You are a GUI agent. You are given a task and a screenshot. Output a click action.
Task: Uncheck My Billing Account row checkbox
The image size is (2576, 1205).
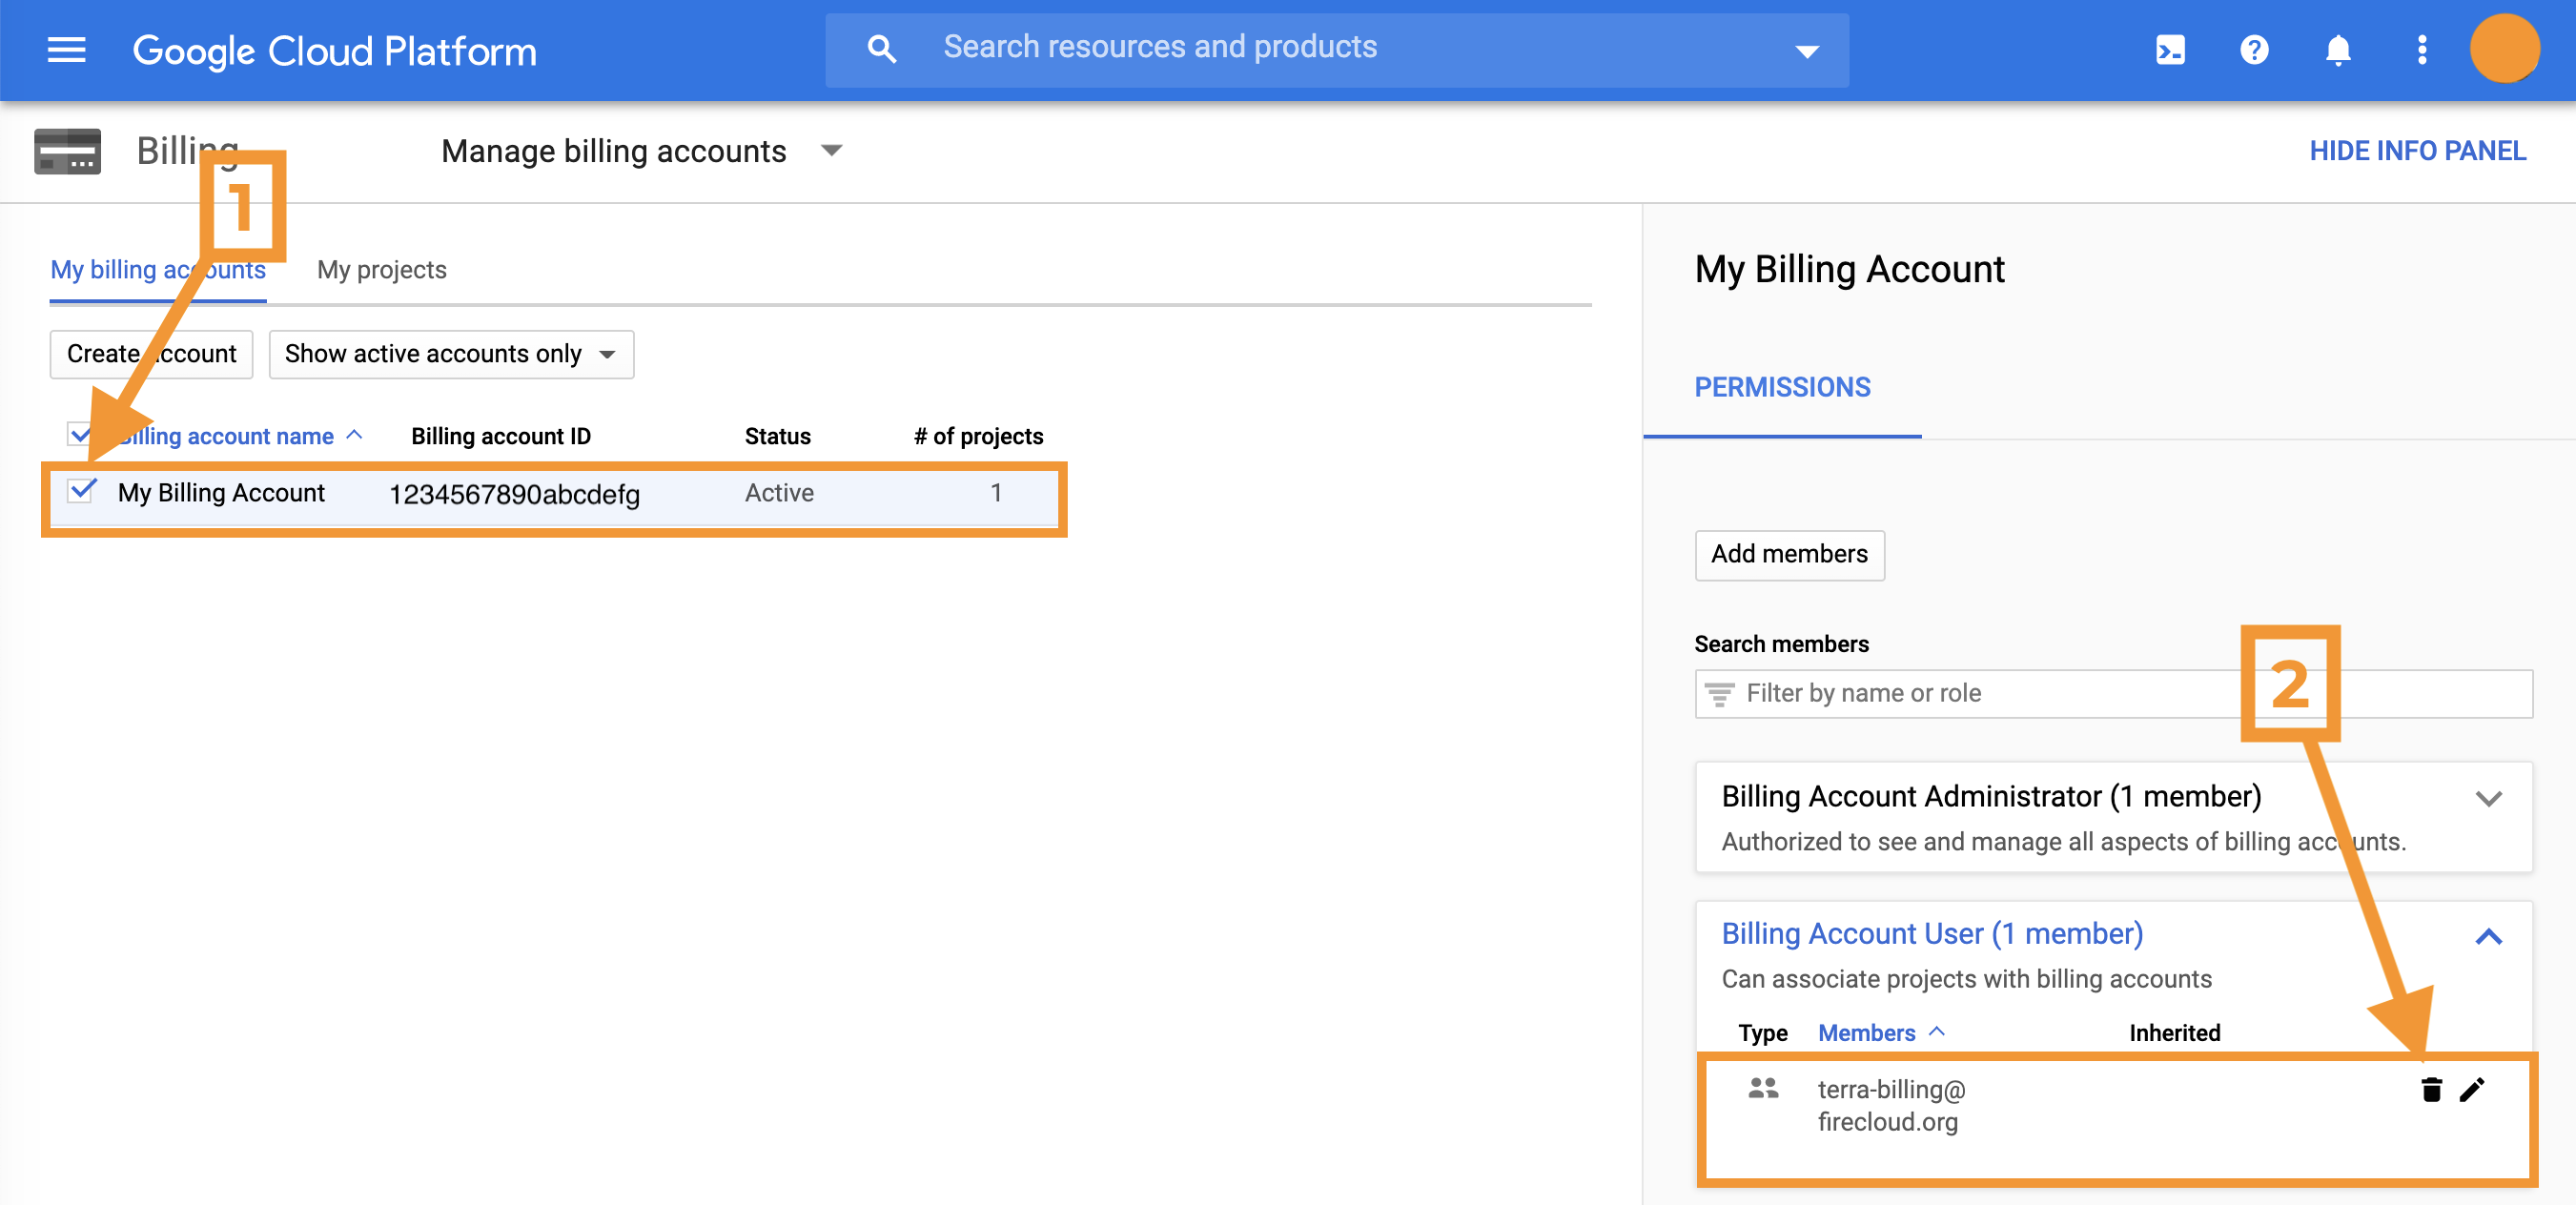[x=81, y=492]
